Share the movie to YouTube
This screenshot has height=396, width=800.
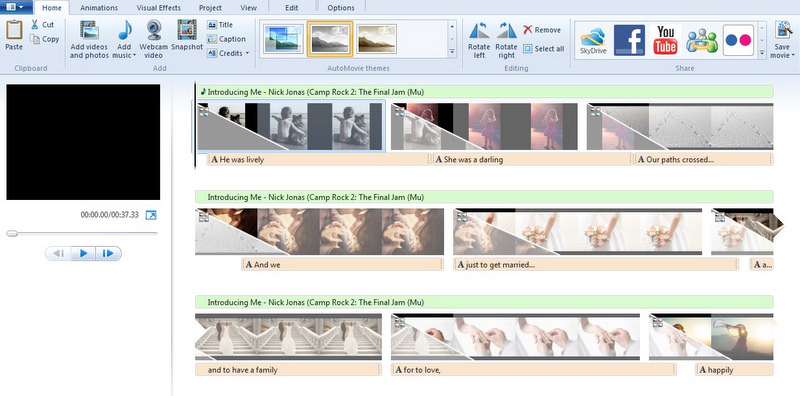coord(665,40)
